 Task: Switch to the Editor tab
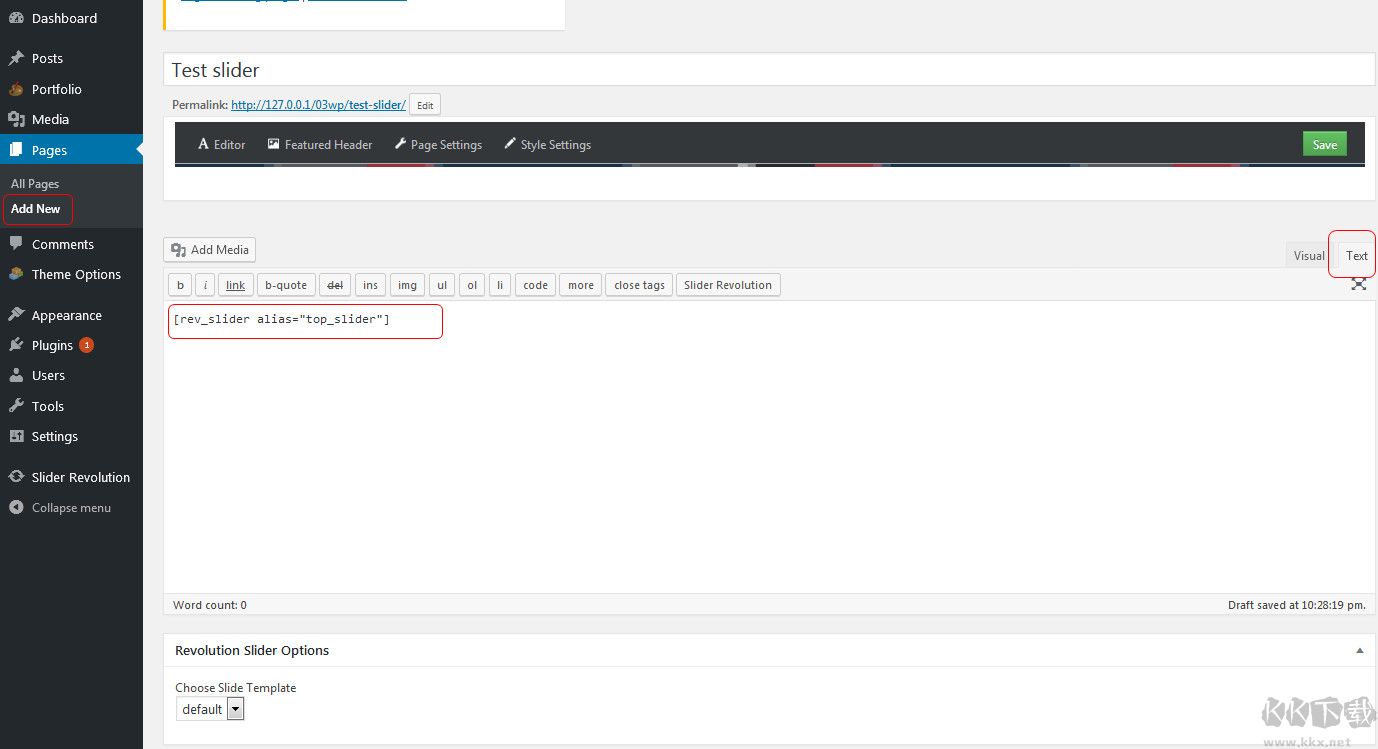click(221, 144)
